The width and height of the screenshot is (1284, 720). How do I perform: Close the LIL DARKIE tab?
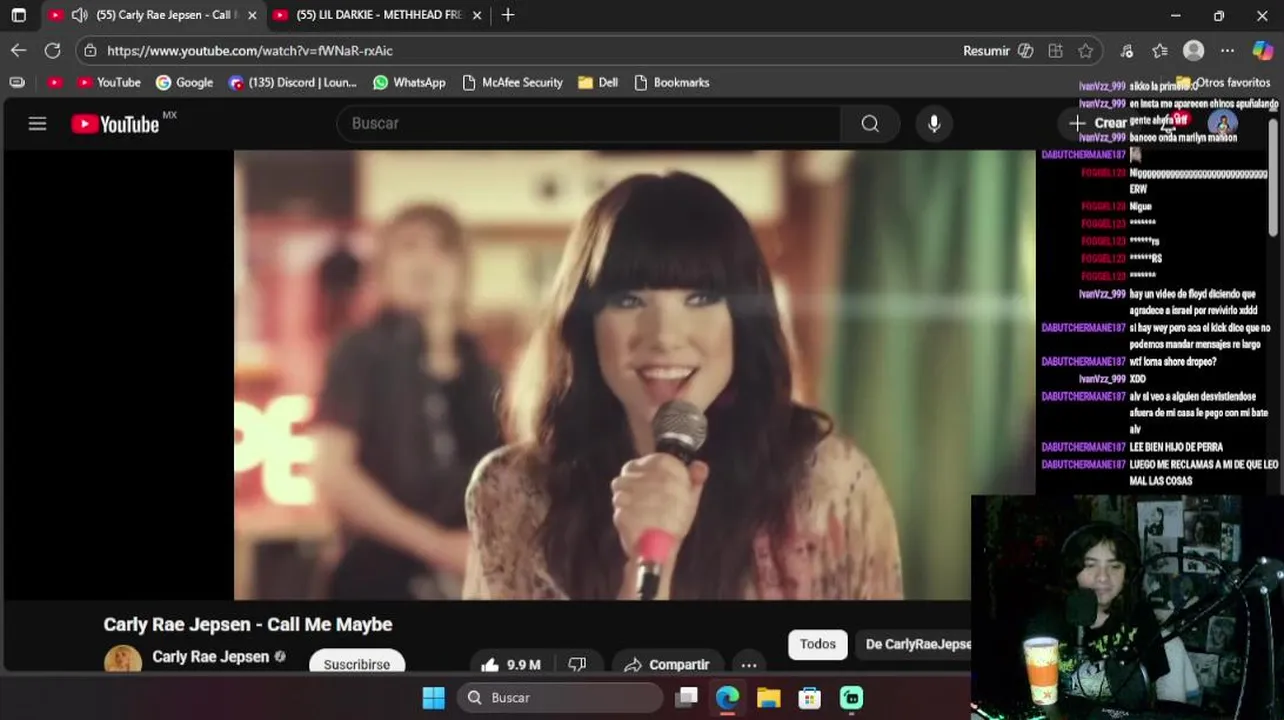(477, 15)
